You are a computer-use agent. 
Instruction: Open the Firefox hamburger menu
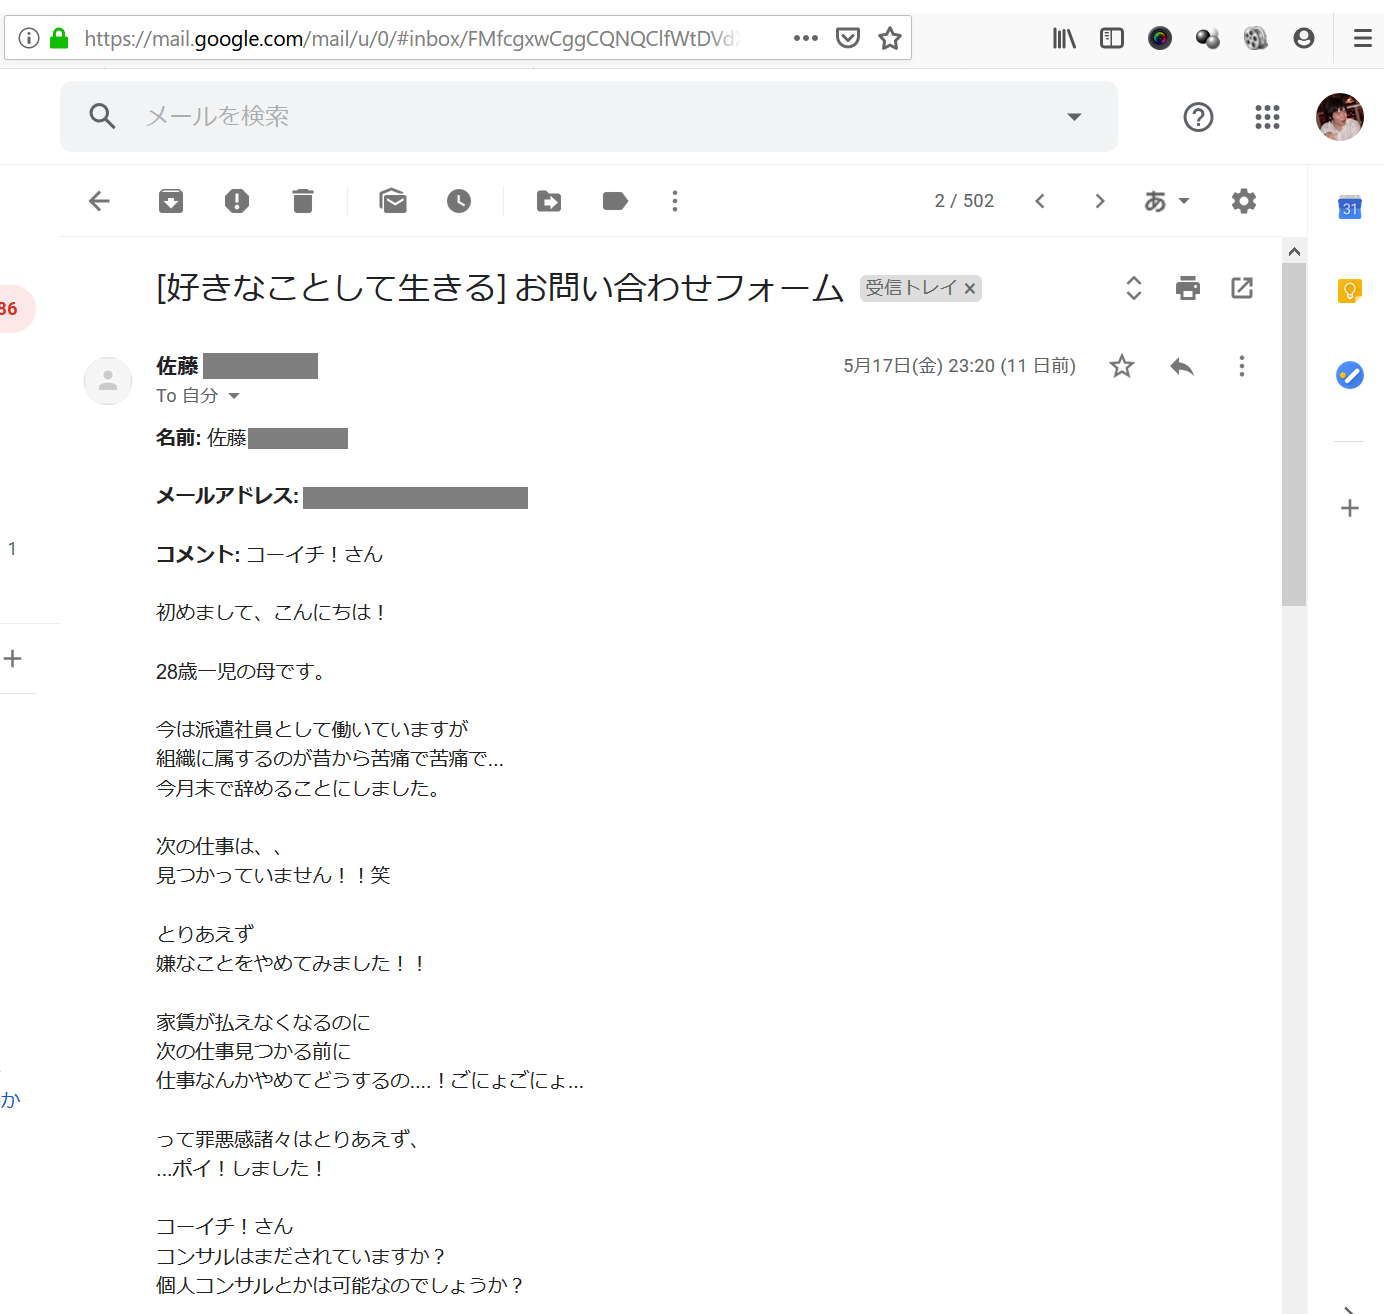(x=1362, y=38)
